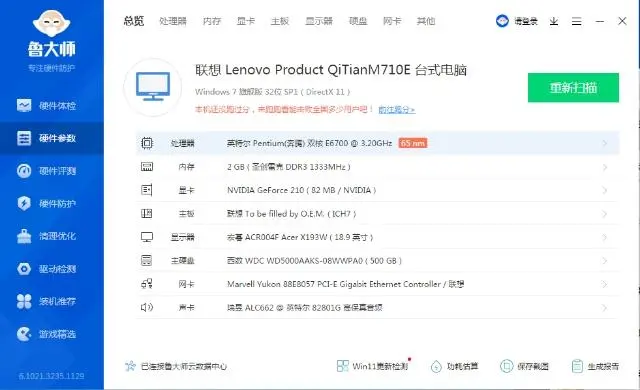Click the green 重新扫描 button

[x=573, y=88]
